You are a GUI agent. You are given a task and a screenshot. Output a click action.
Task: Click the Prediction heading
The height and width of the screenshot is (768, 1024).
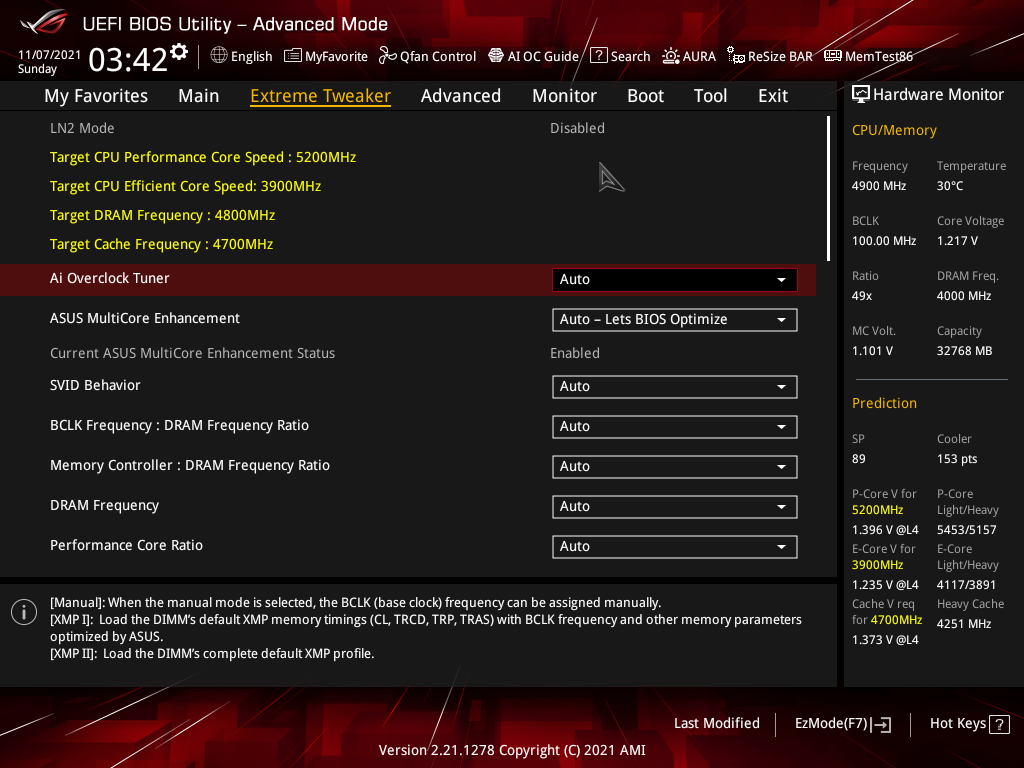point(884,404)
